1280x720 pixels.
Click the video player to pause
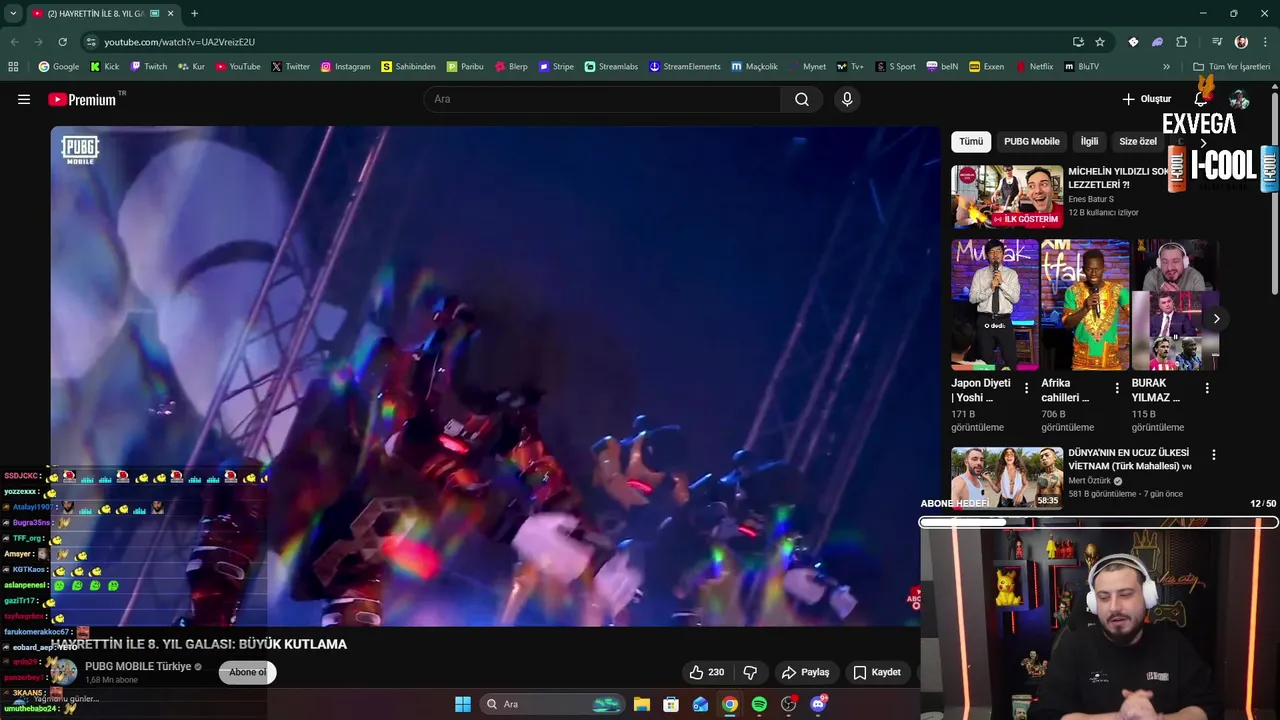[495, 376]
